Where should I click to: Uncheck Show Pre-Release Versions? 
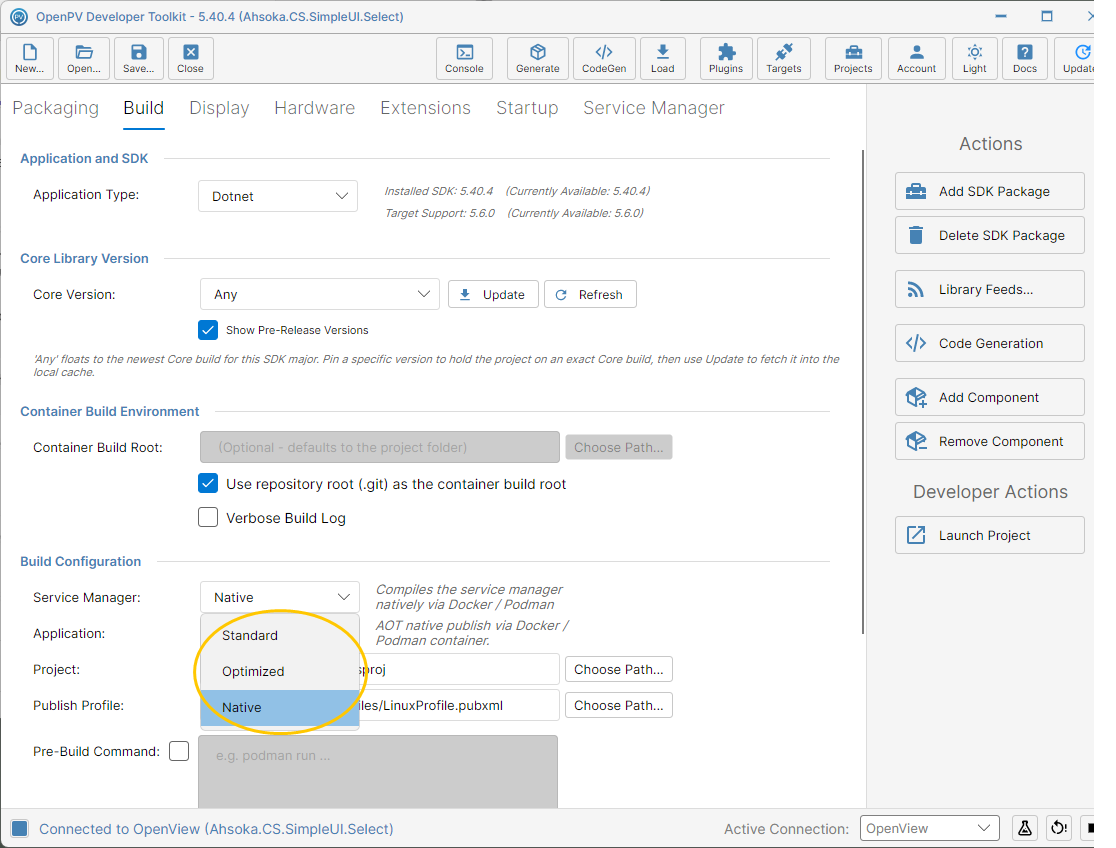[208, 330]
